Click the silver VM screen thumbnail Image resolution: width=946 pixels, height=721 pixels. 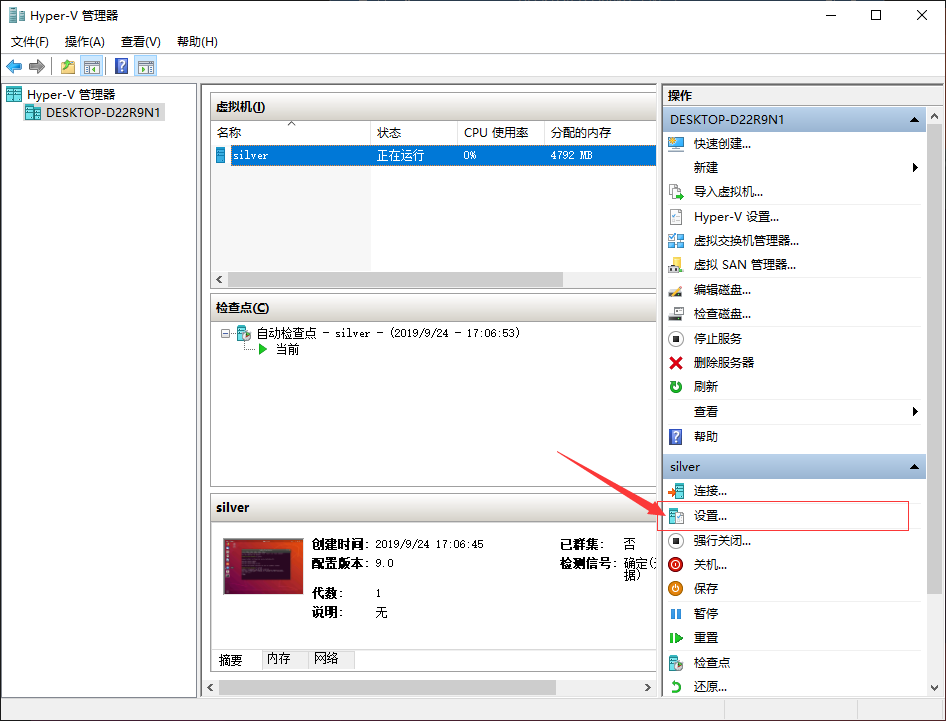(263, 567)
